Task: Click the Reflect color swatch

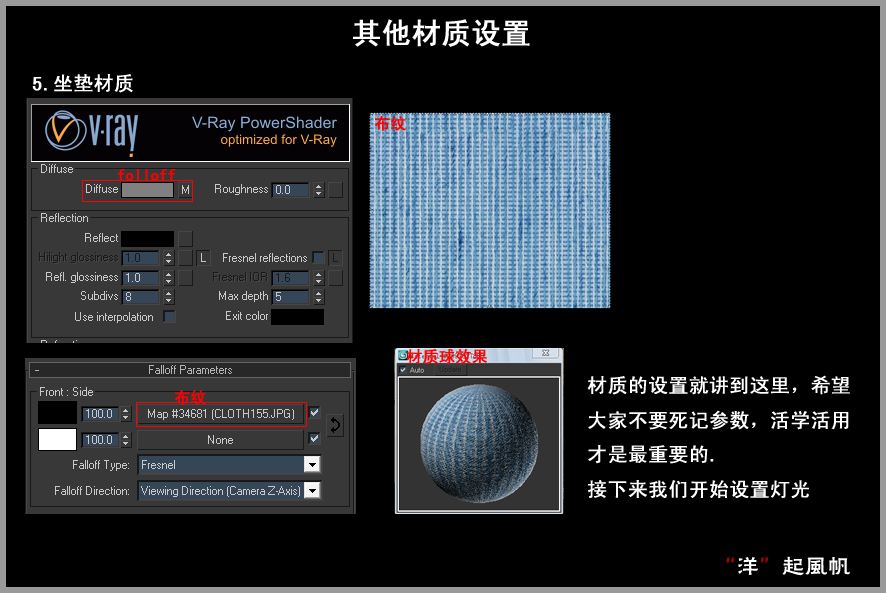Action: 147,239
